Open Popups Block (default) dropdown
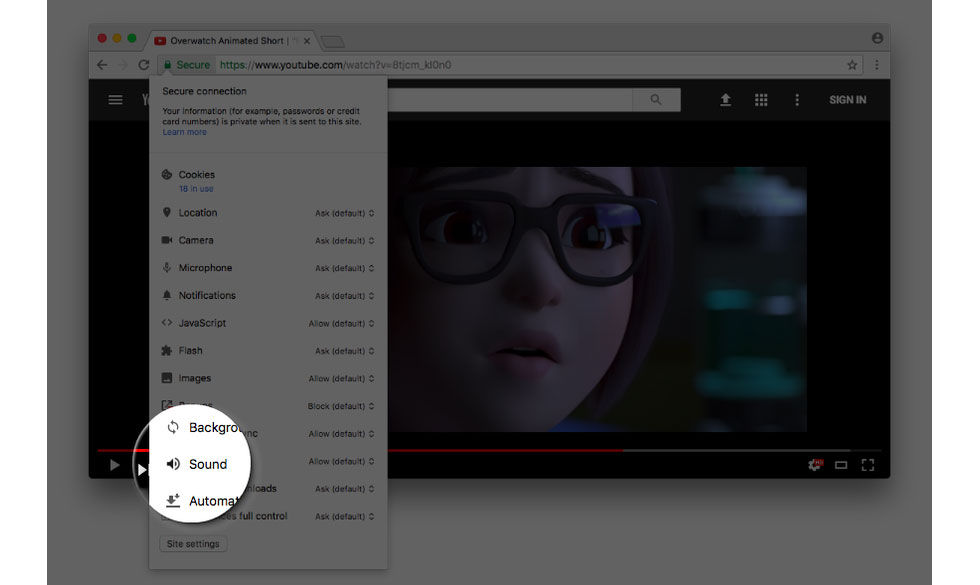 tap(341, 406)
